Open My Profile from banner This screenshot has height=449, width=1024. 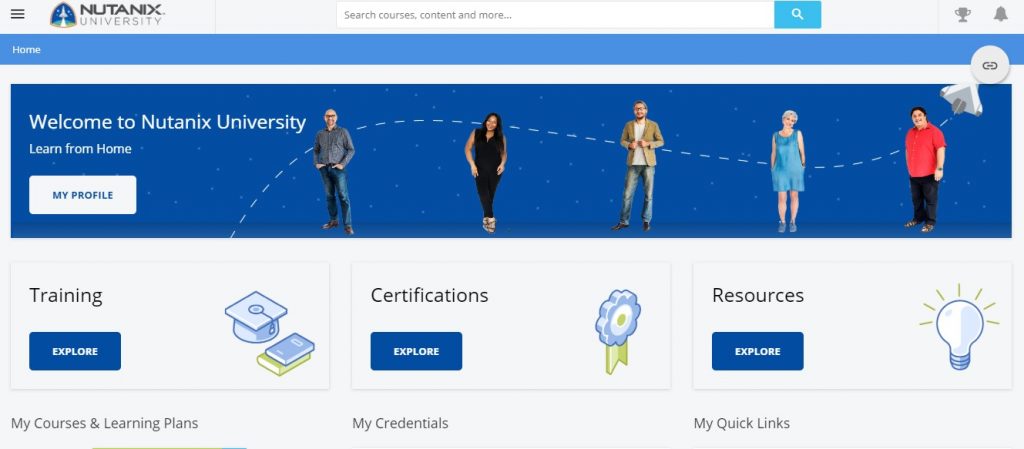point(83,194)
